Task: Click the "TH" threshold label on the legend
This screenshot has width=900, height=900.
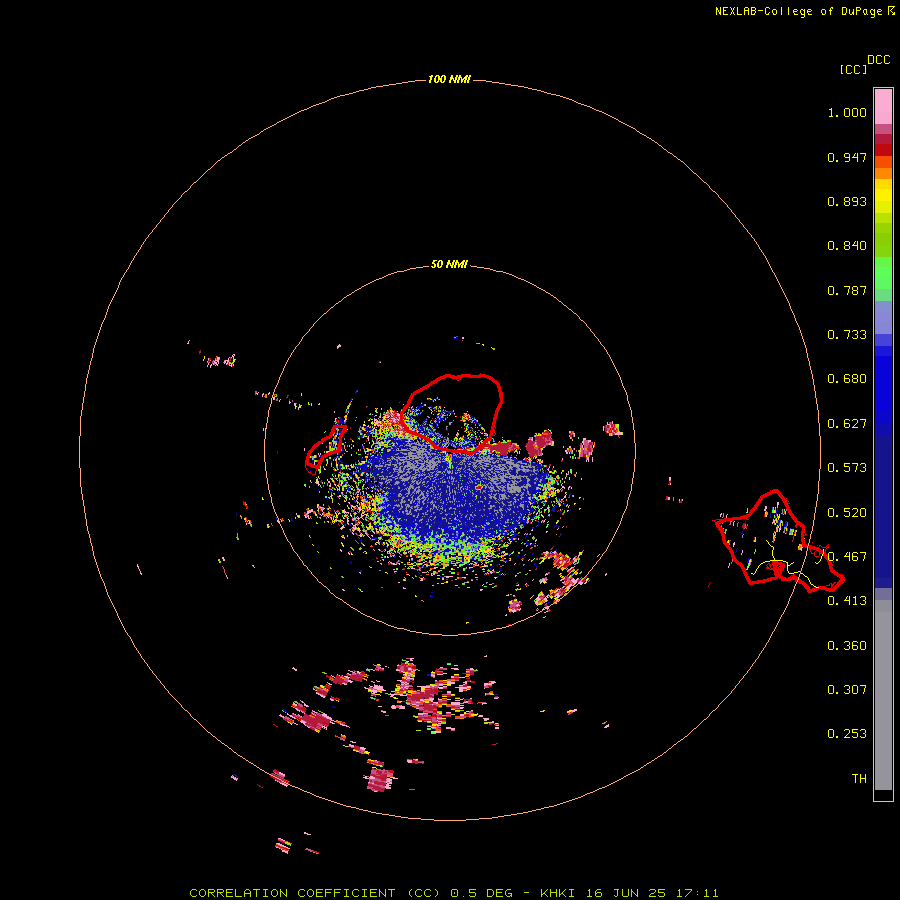Action: pos(859,779)
